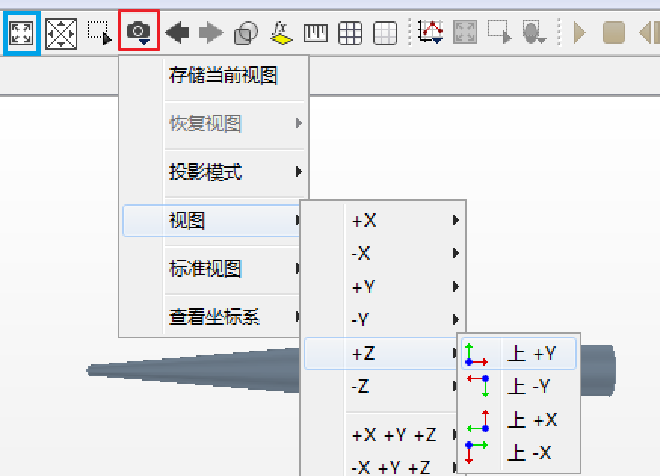This screenshot has height=476, width=660.
Task: Select the zoom box selection tool
Action: 99,33
